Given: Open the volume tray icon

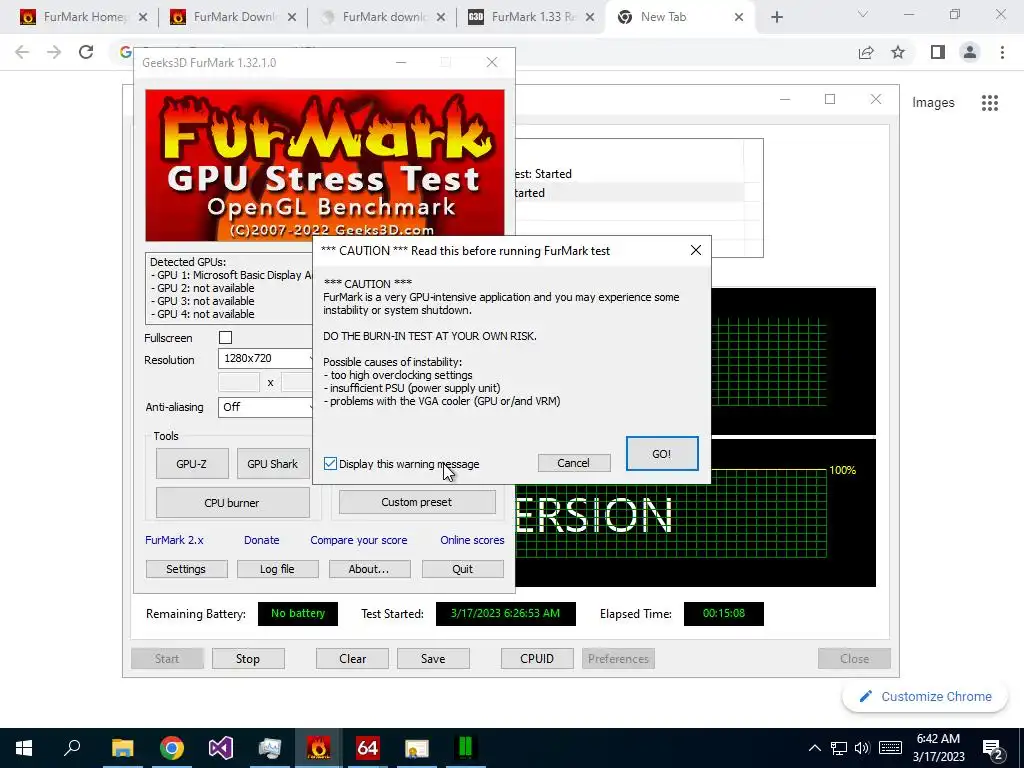Looking at the screenshot, I should click(862, 748).
